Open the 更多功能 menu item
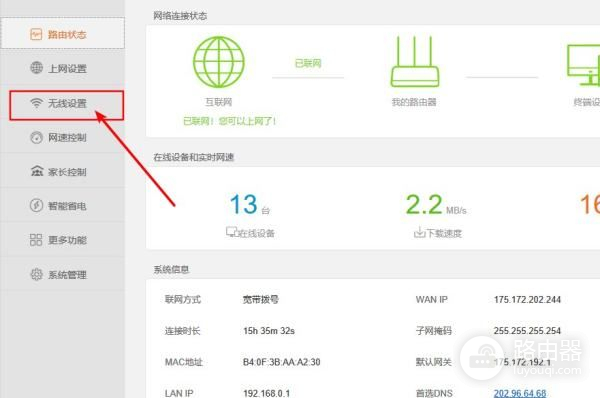 [x=63, y=240]
